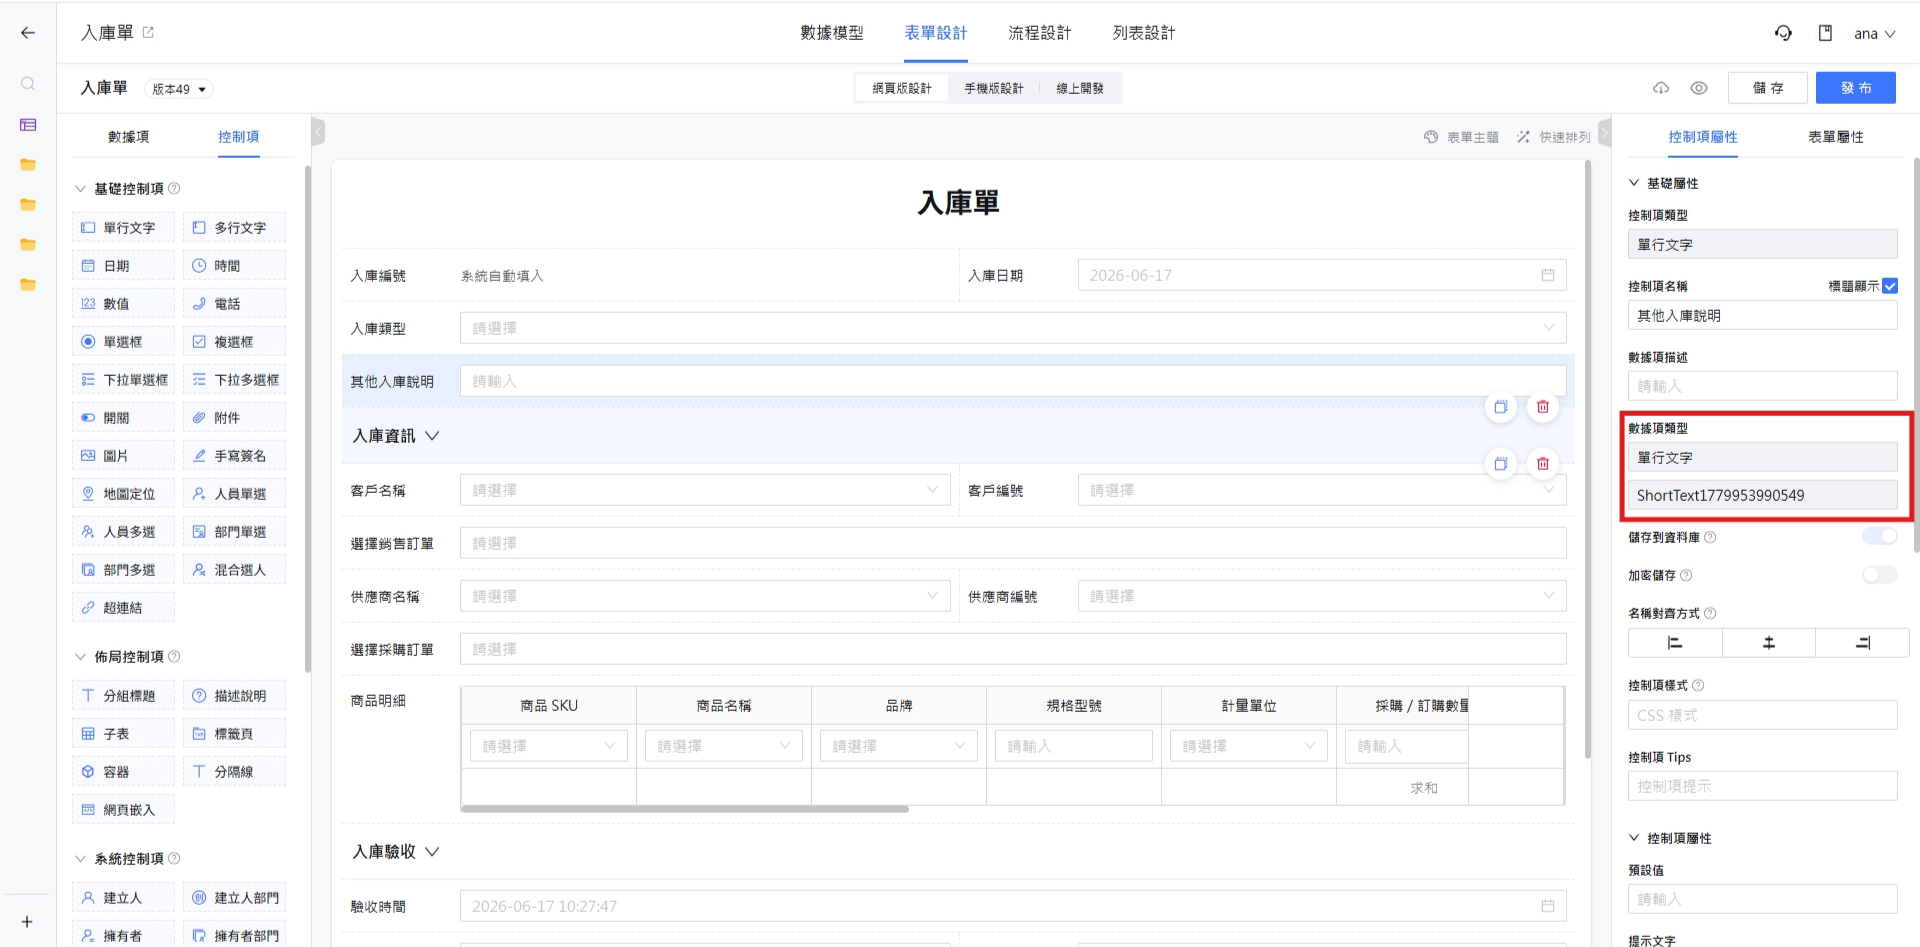Viewport: 1920px width, 947px height.
Task: Open 表單主題 theme settings
Action: point(1461,137)
